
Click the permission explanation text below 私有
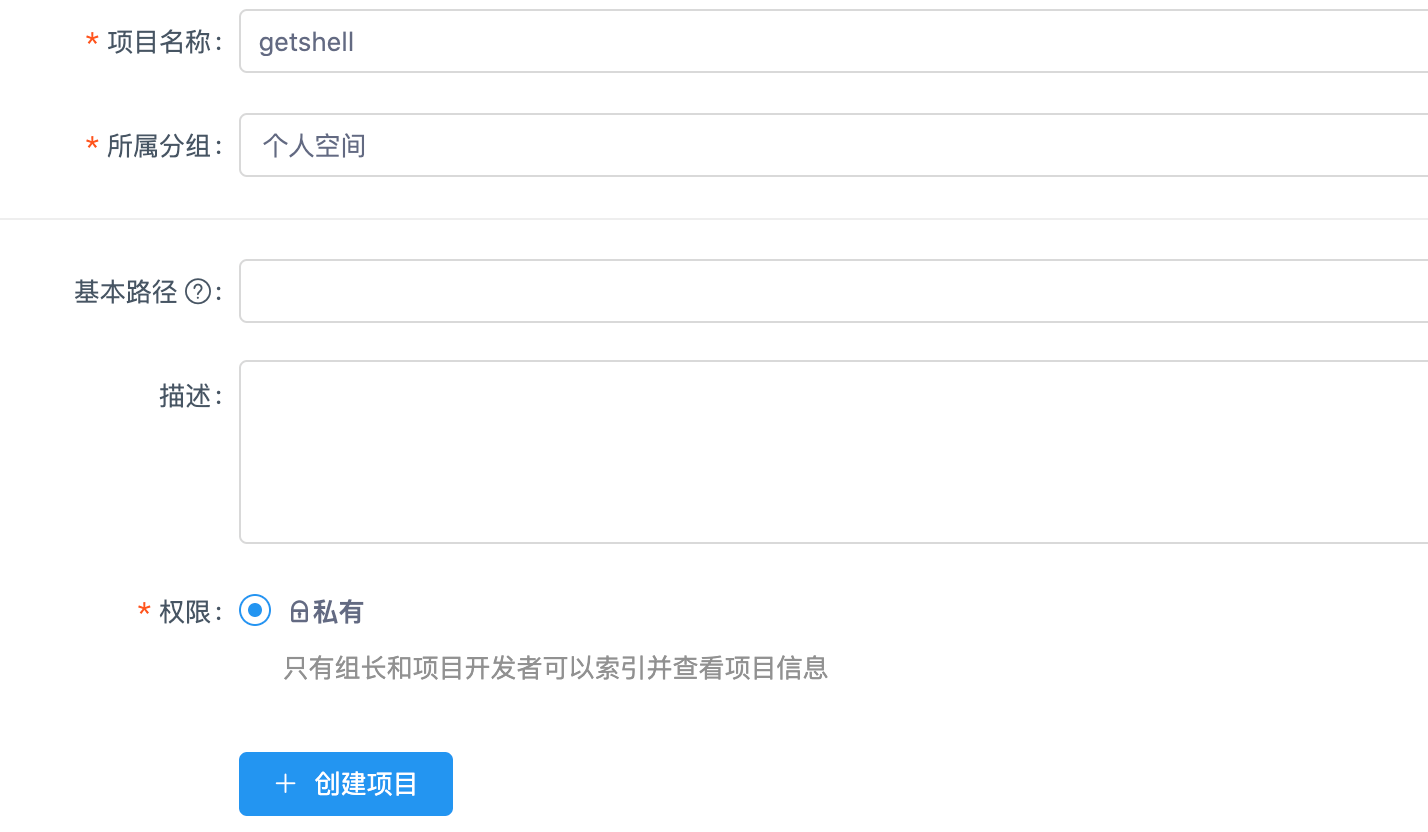(553, 668)
